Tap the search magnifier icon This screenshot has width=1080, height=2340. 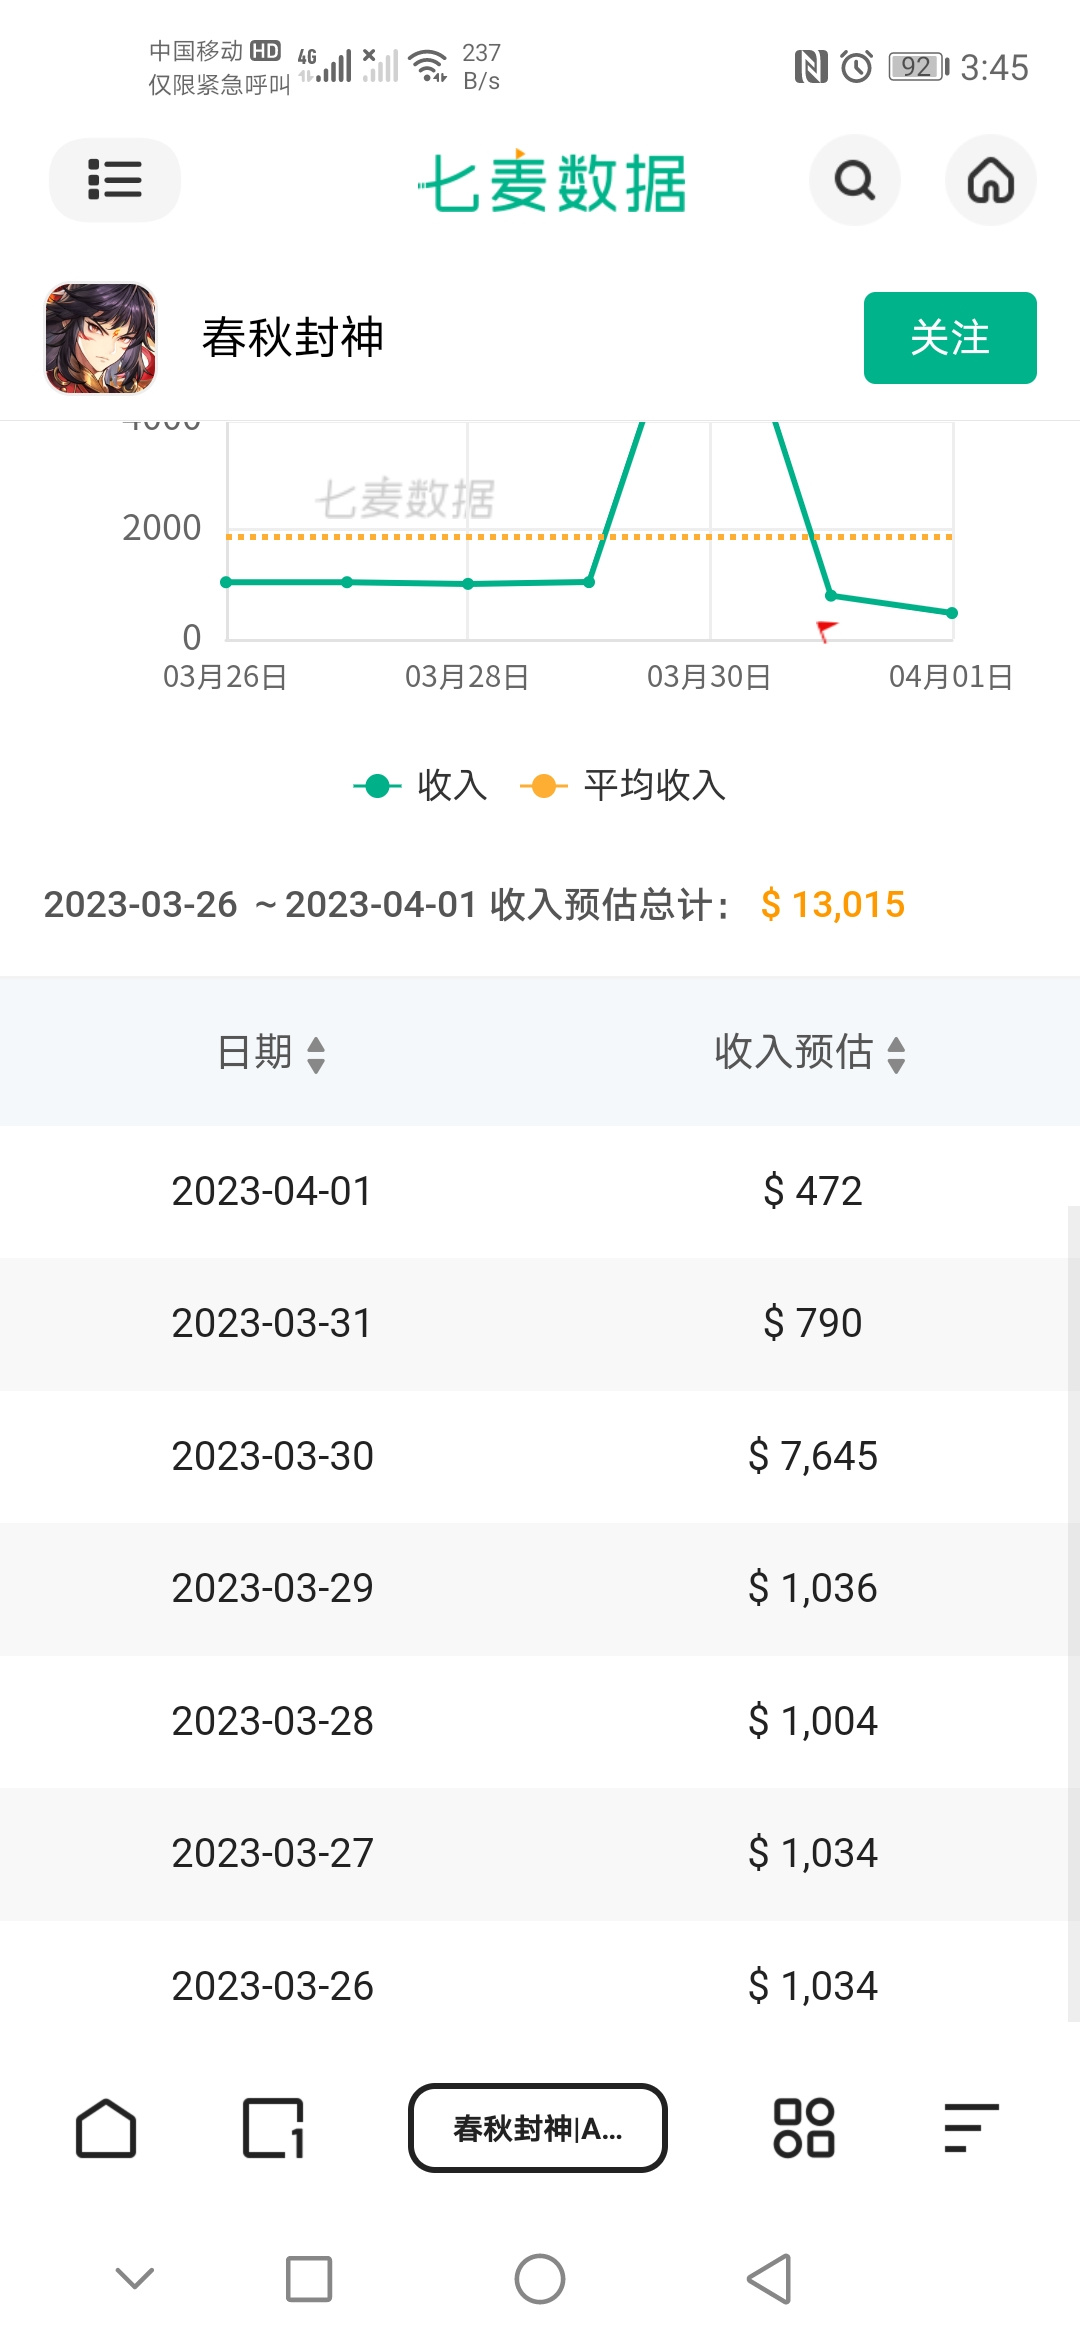(x=855, y=180)
